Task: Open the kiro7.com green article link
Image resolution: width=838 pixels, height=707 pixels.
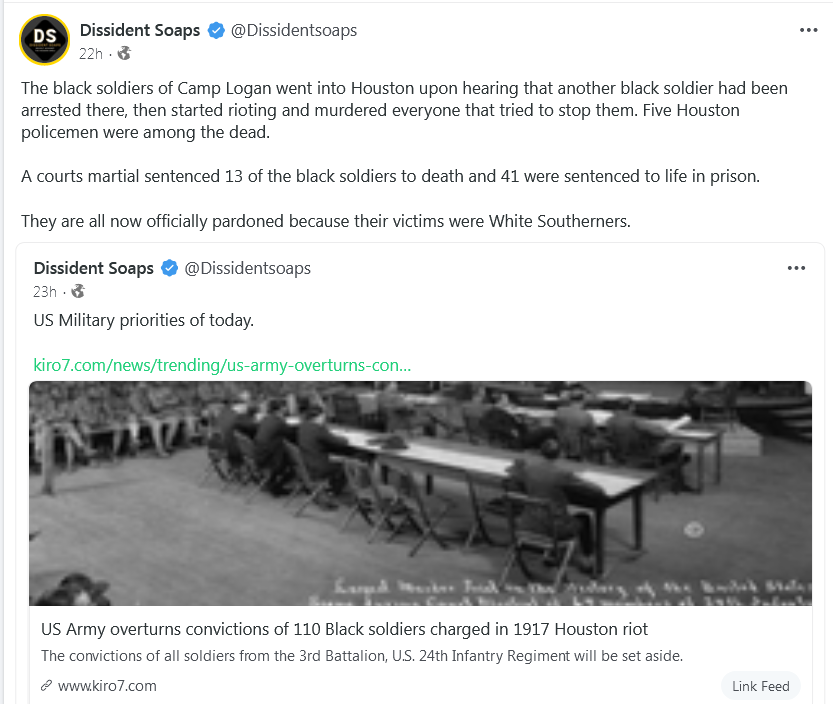Action: tap(222, 365)
